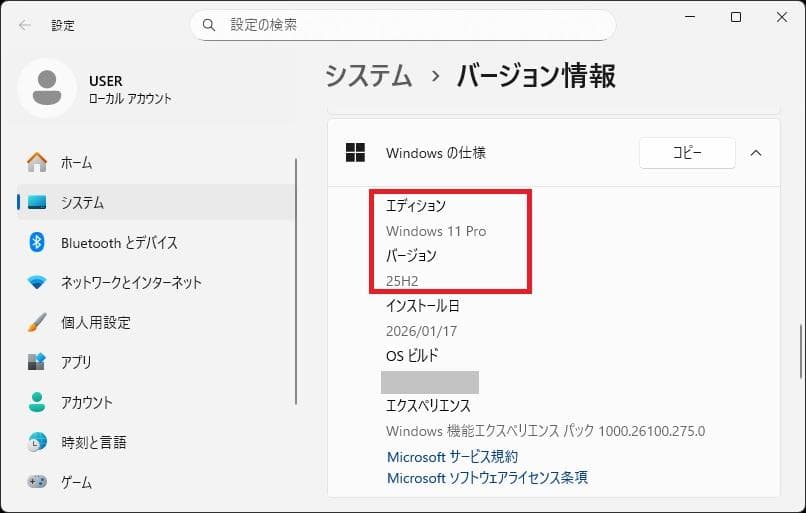Open Microsoft ソフトウェアライセンス条項 link
Screen dimensions: 806x513
[x=487, y=478]
